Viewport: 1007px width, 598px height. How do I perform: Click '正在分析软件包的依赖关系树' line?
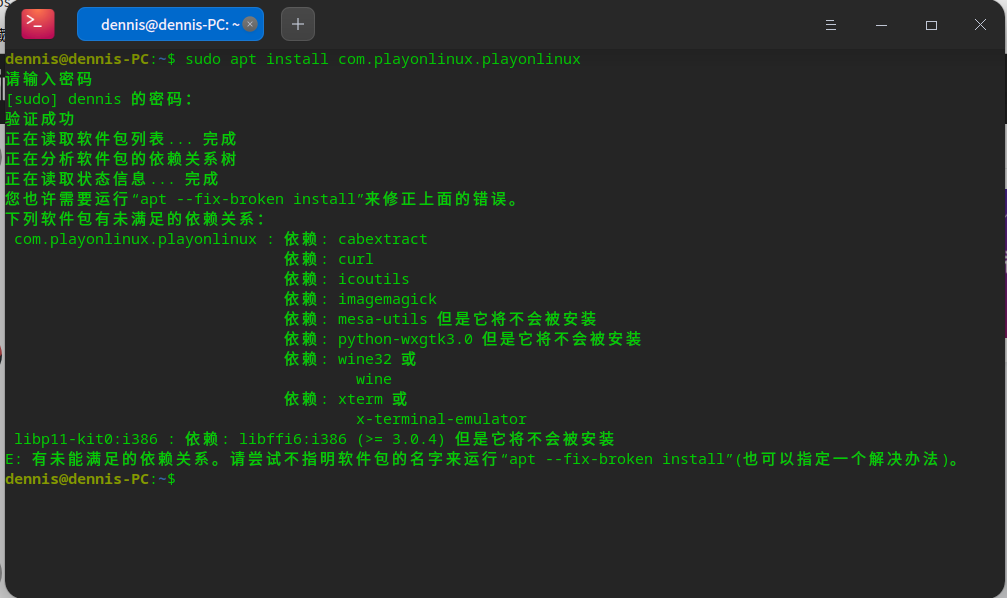pos(121,159)
